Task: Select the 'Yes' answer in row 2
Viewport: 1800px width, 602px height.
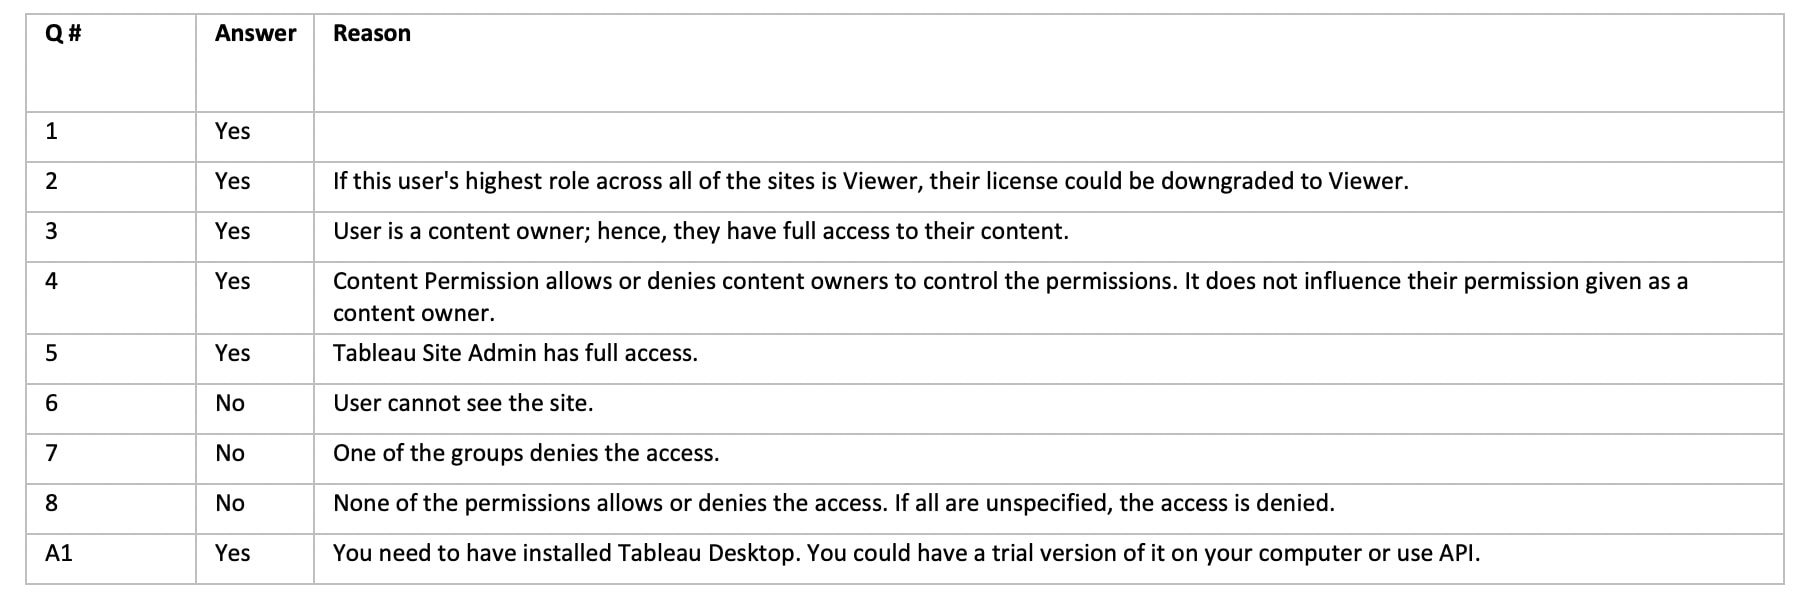Action: click(232, 181)
